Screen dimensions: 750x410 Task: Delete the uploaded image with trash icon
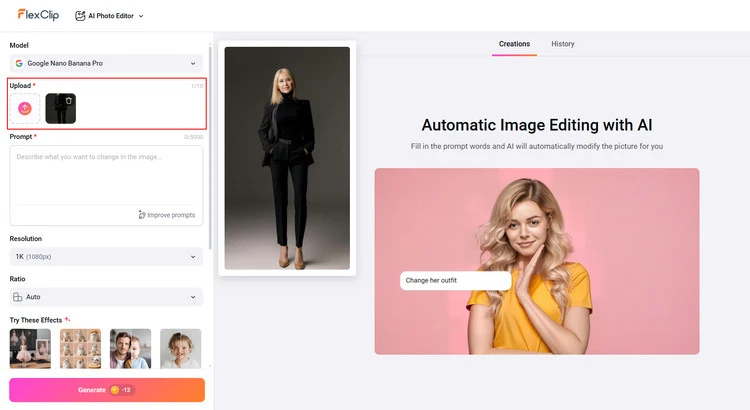pyautogui.click(x=68, y=101)
